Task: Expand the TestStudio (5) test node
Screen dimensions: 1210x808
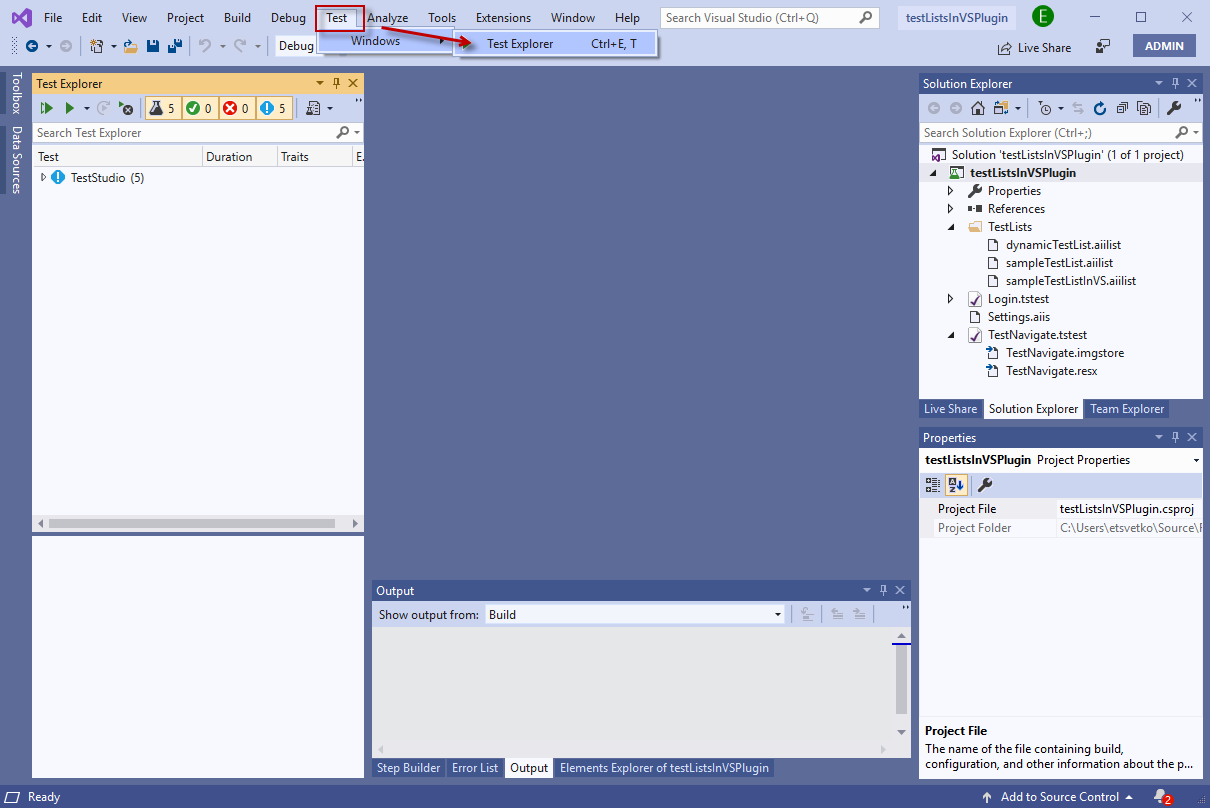Action: point(43,177)
